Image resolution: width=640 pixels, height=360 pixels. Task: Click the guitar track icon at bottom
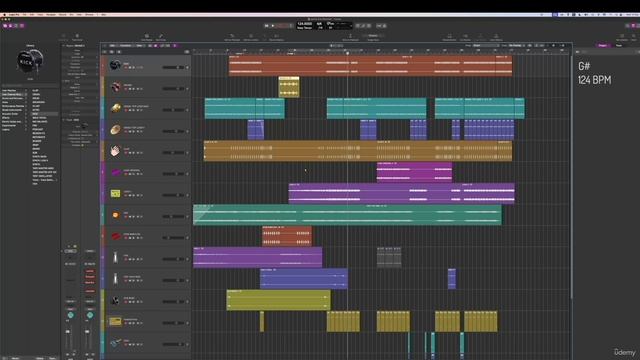(116, 343)
